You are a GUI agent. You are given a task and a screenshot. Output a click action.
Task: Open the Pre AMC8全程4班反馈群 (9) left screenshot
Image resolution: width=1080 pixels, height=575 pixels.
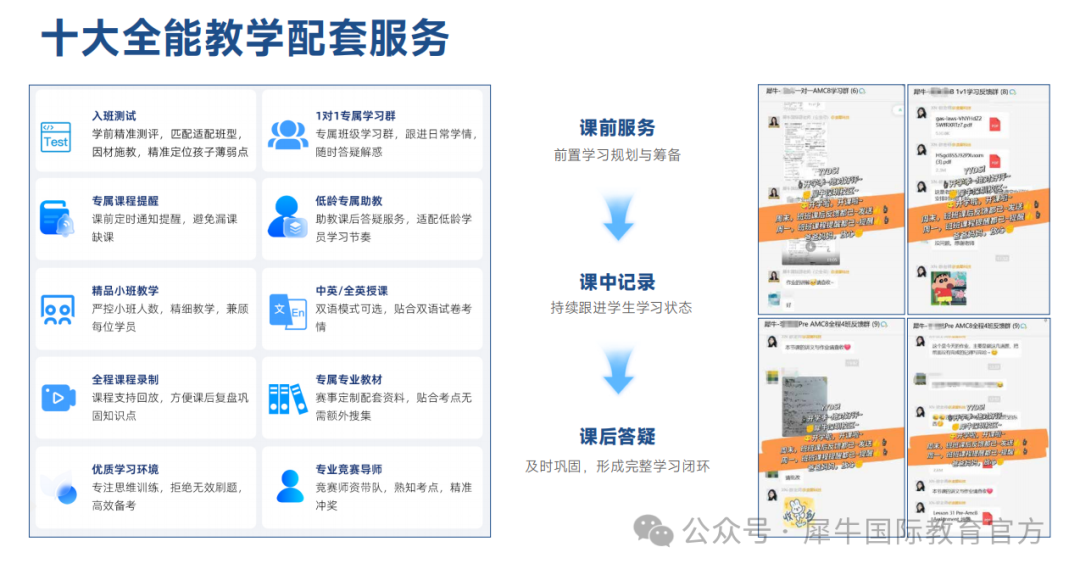(831, 427)
